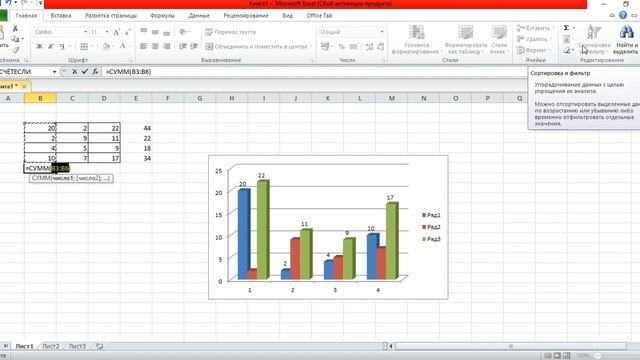Click the increase decimal places icon
The width and height of the screenshot is (640, 360).
(x=369, y=47)
